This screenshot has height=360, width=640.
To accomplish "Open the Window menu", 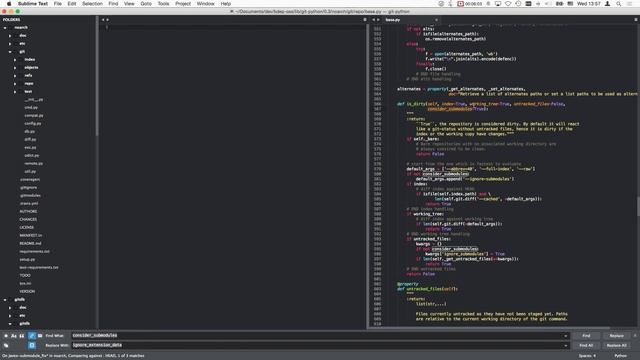I will (205, 4).
